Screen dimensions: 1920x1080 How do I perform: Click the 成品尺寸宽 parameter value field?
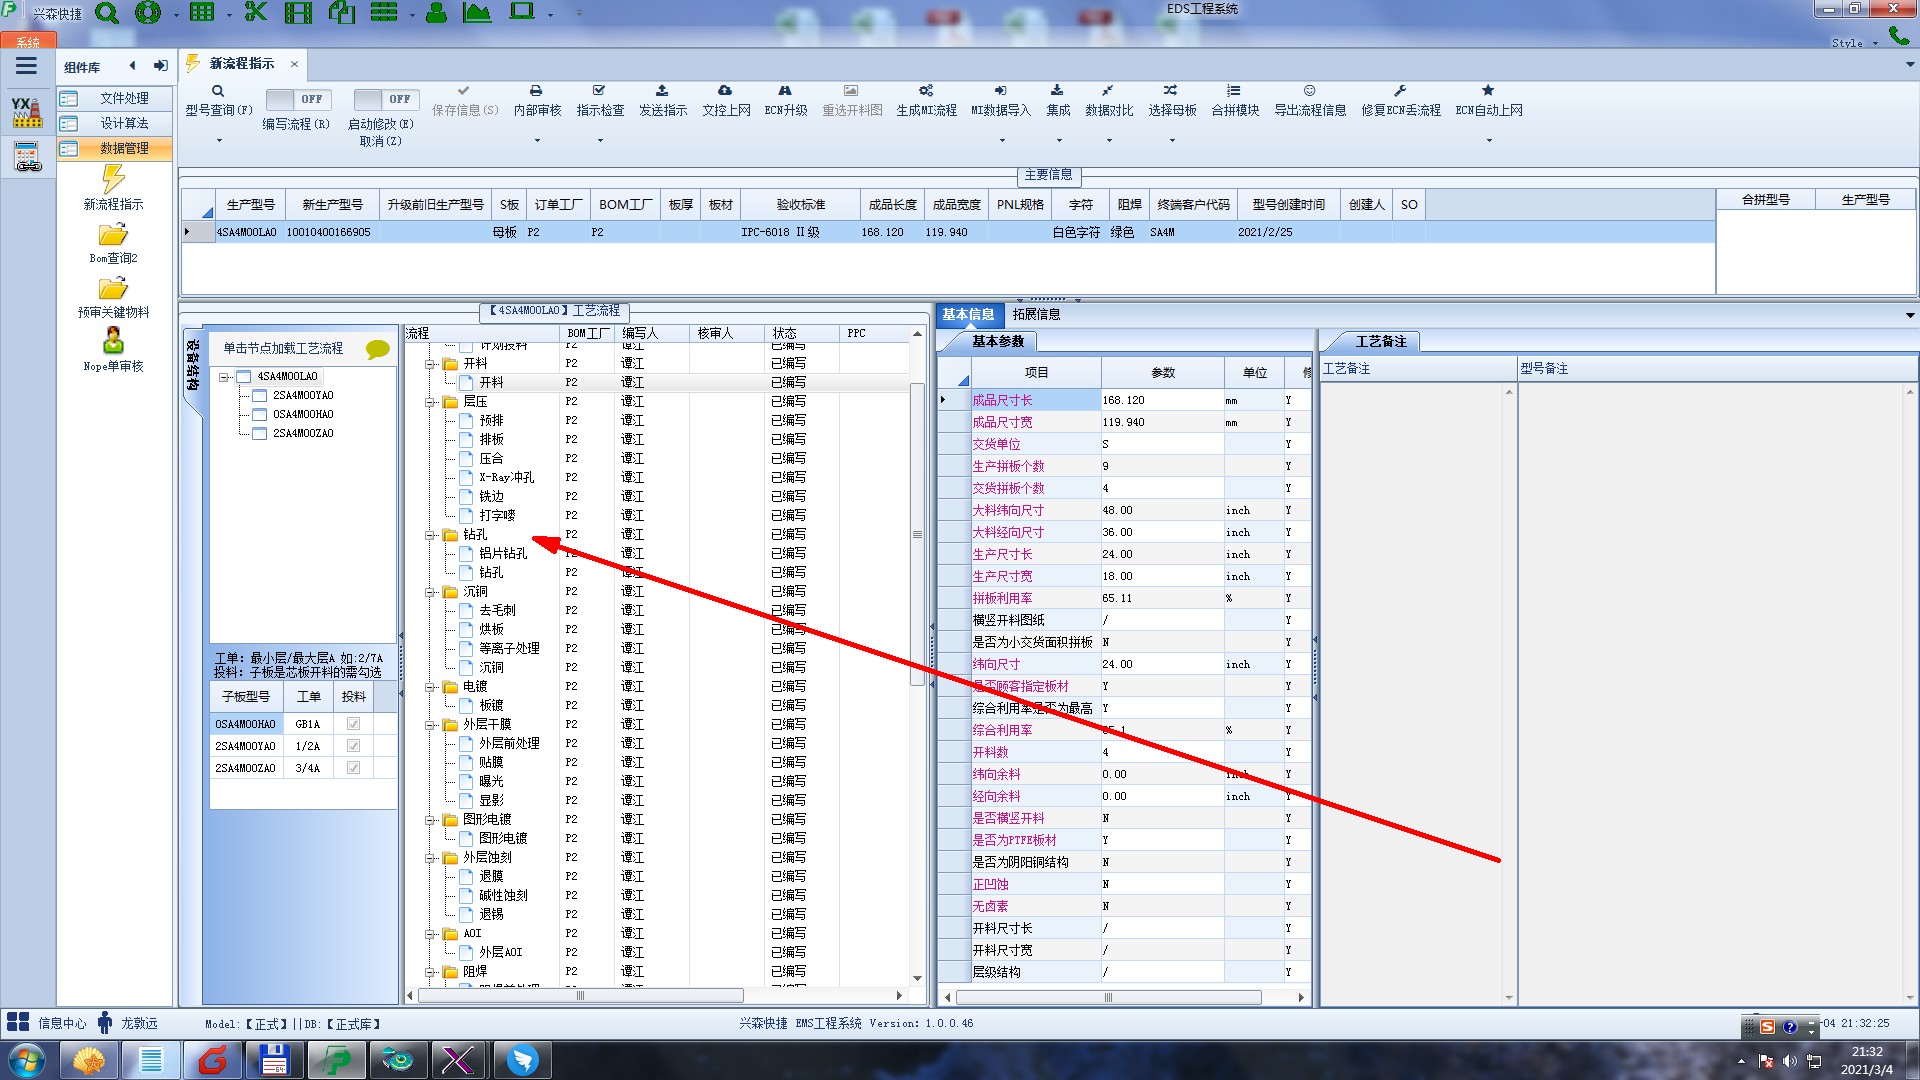point(1160,422)
